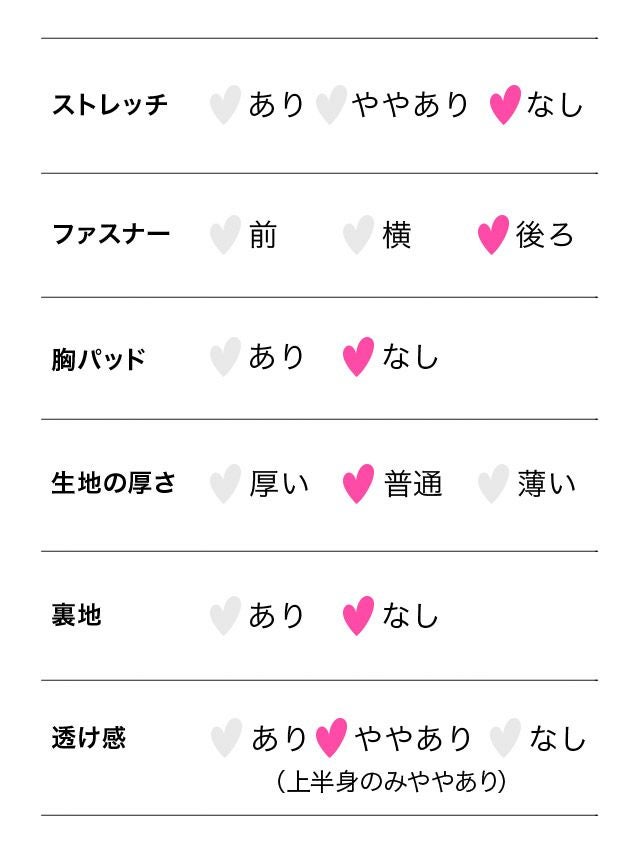Pick the gray heart for 透け感 あり
The height and width of the screenshot is (854, 640).
(x=227, y=739)
